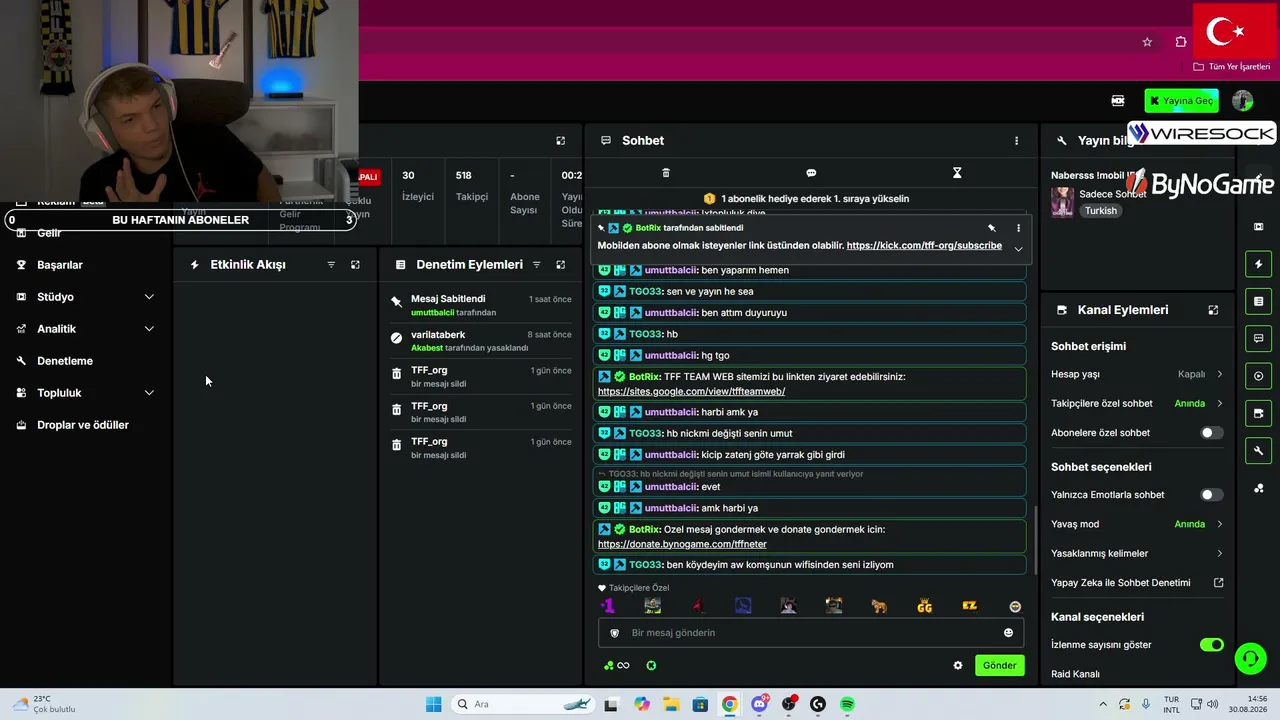The width and height of the screenshot is (1280, 720).
Task: Pick the EZ emote
Action: tap(970, 606)
